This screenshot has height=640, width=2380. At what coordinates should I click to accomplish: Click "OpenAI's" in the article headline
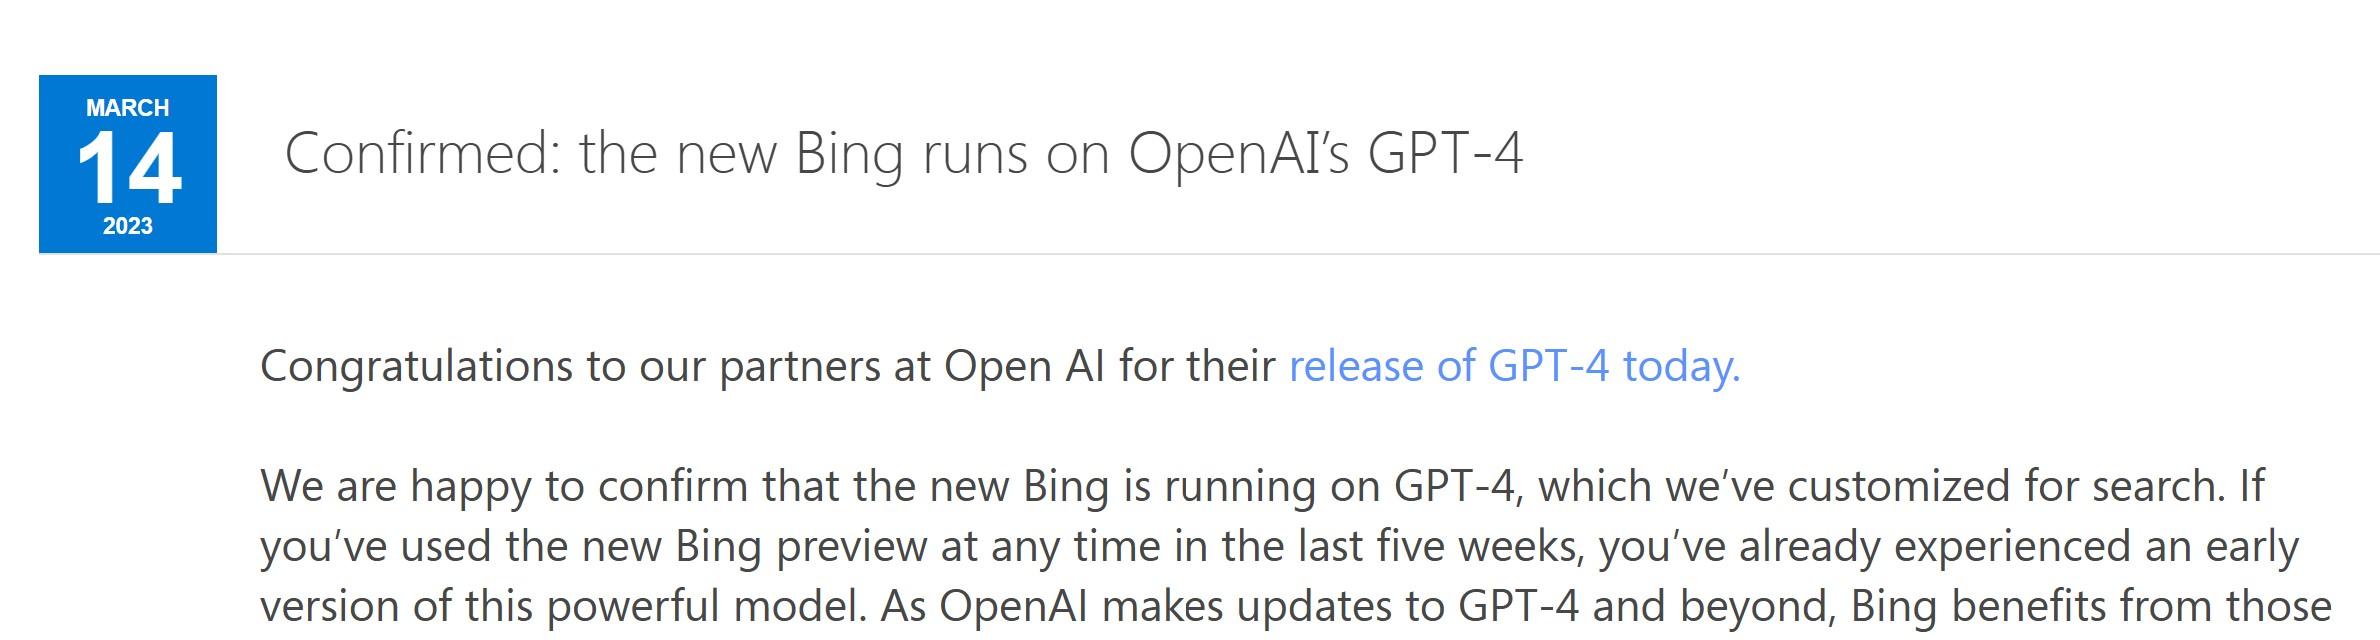tap(1239, 154)
